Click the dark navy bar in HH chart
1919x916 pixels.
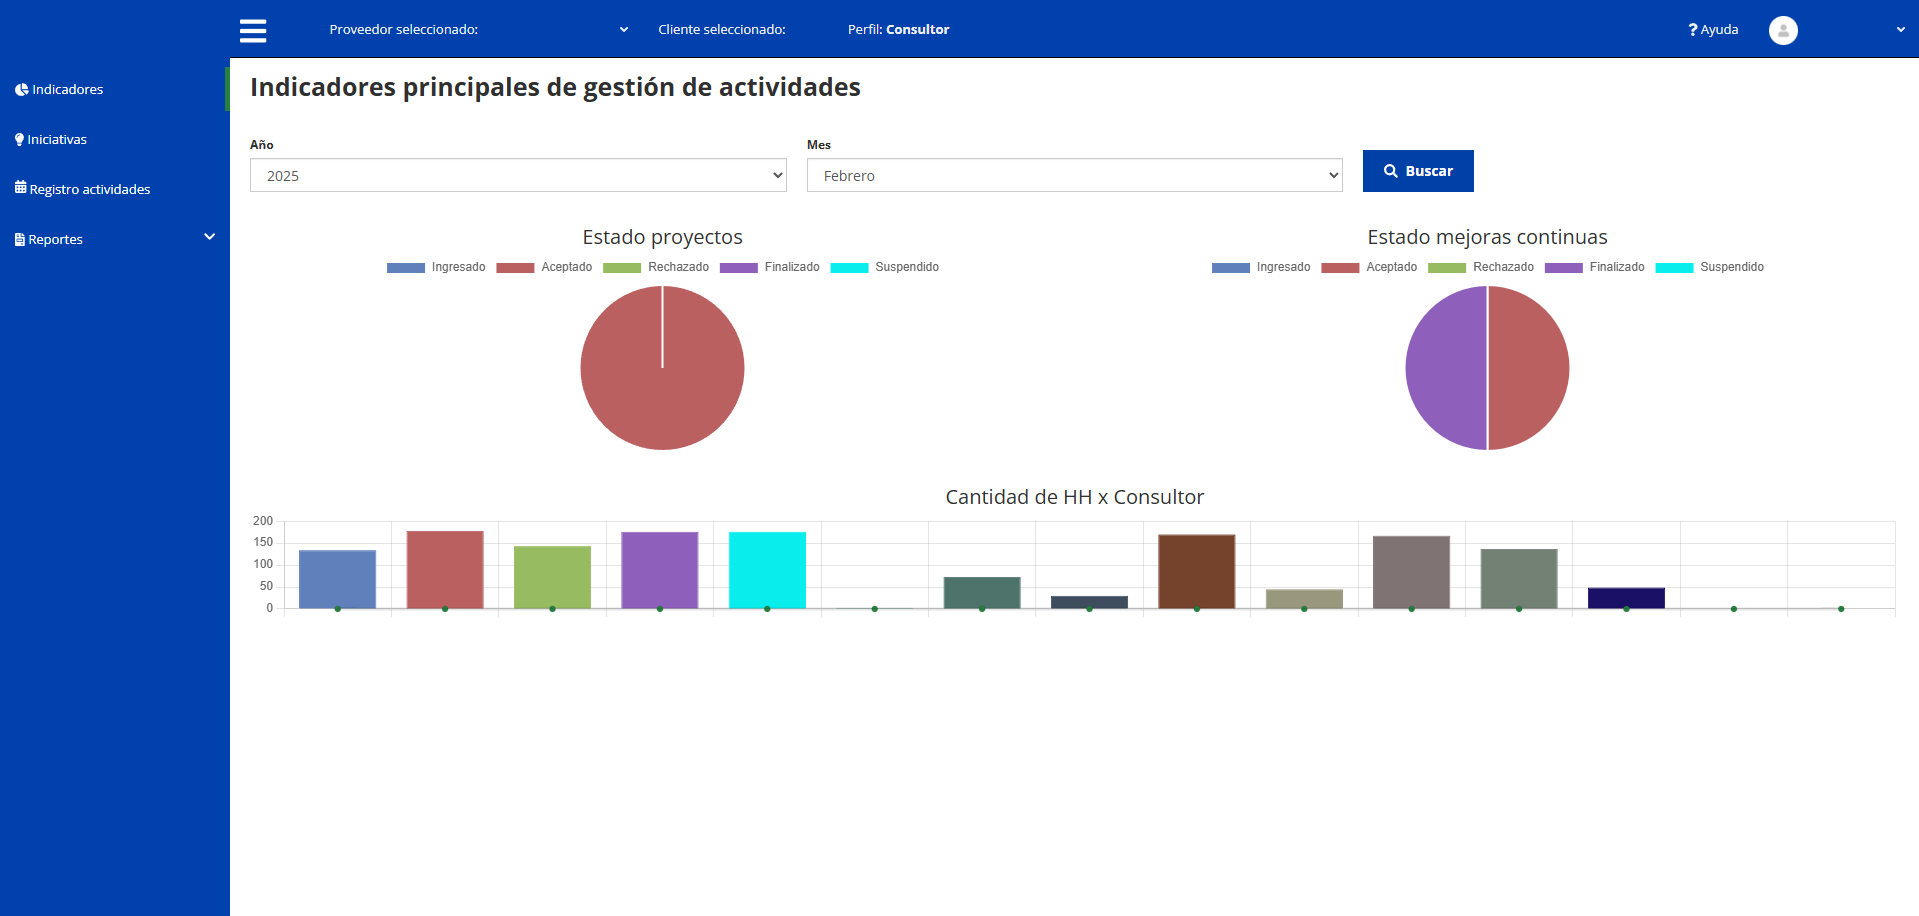[x=1626, y=598]
